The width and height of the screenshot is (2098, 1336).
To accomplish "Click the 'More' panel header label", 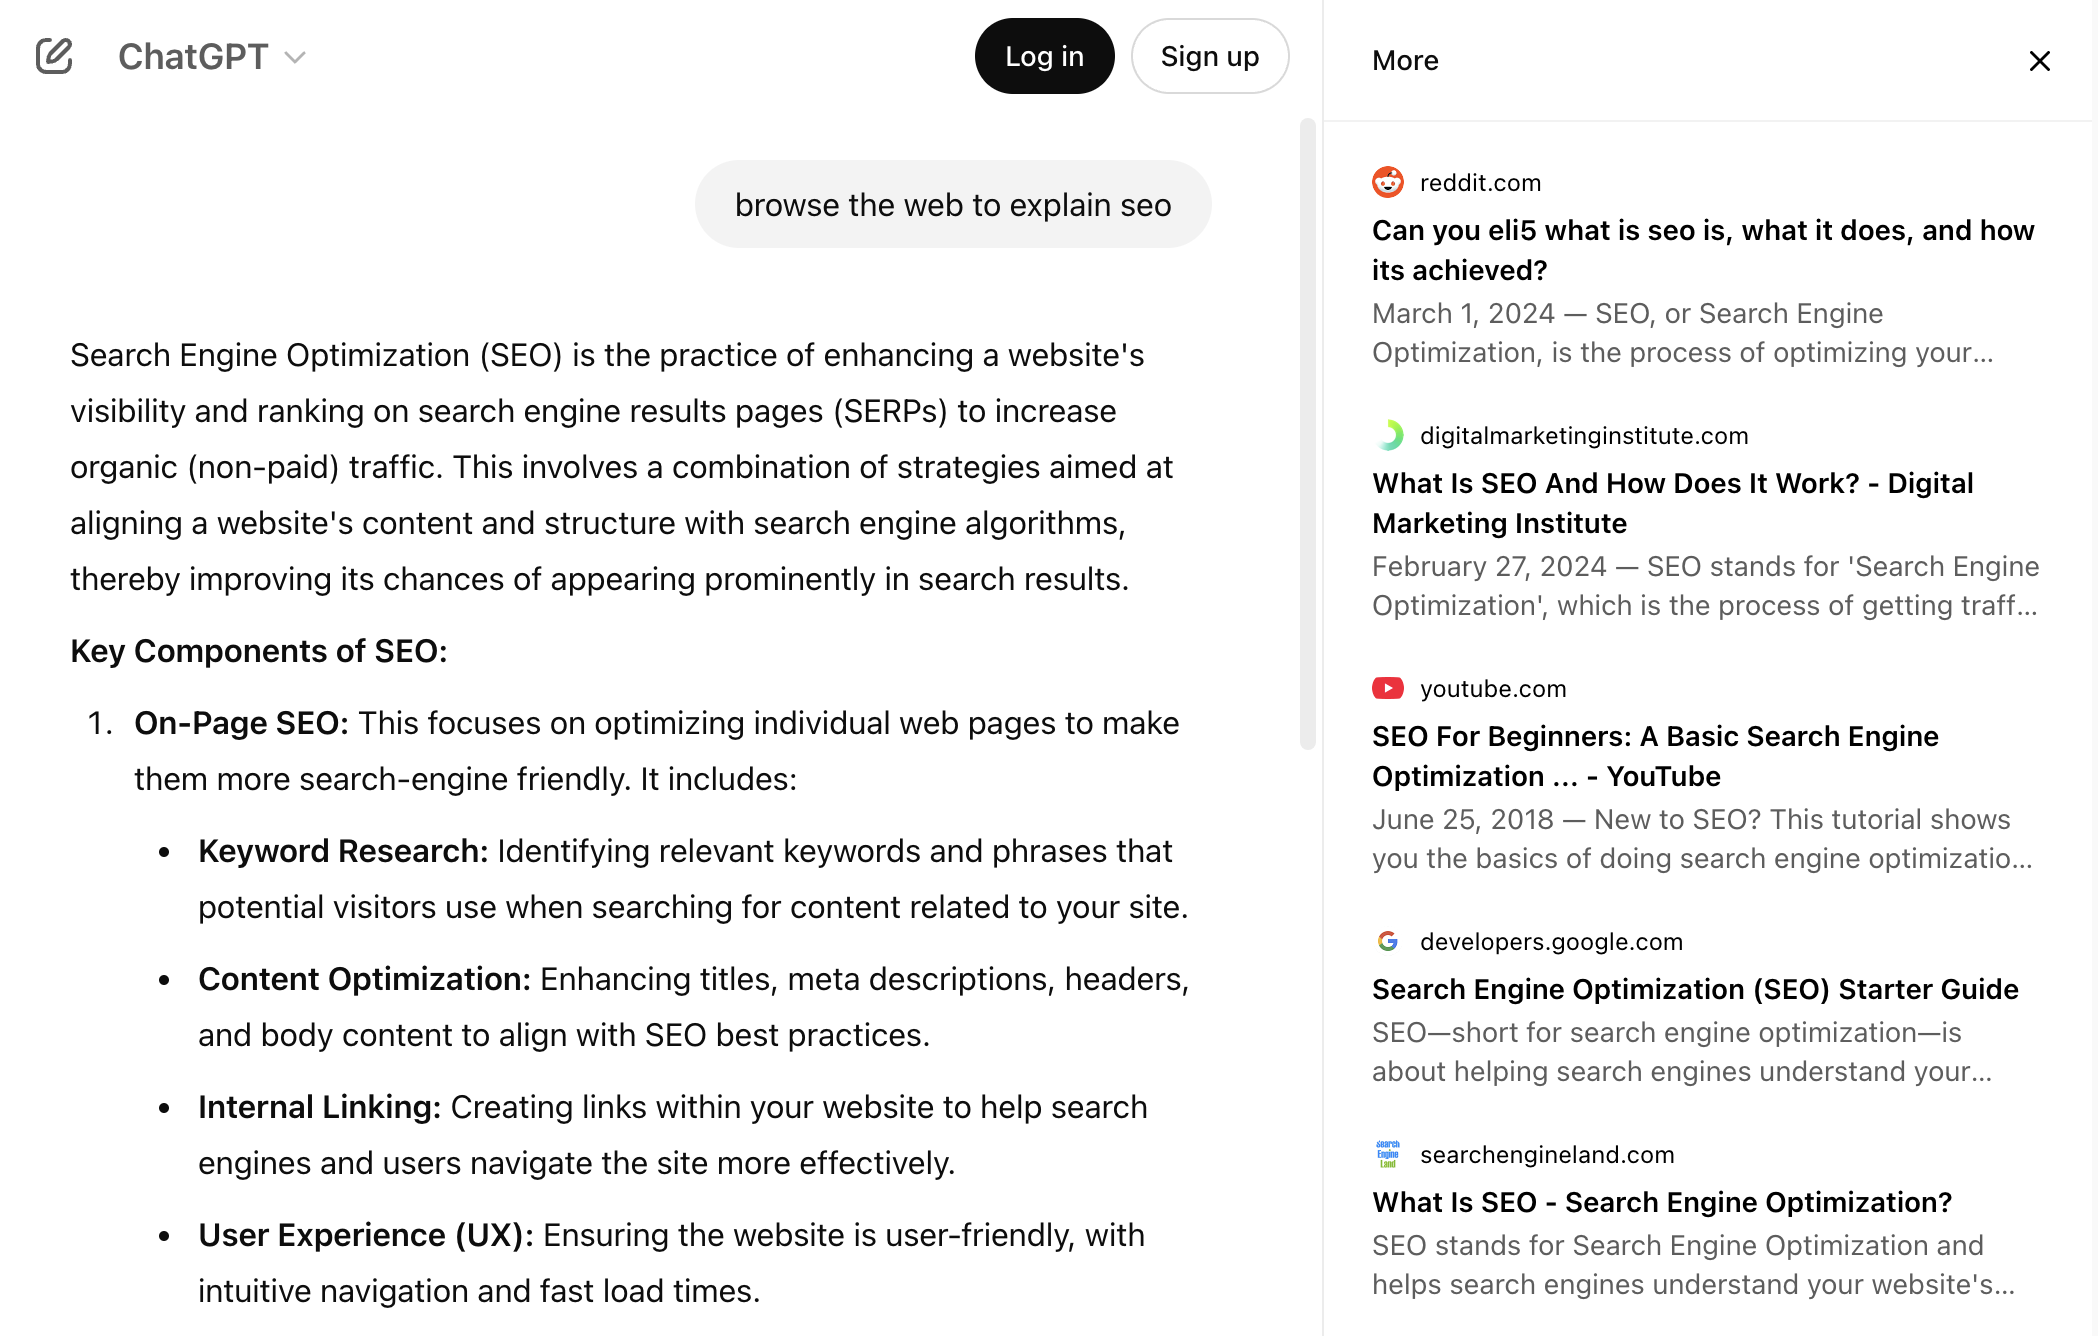I will [1405, 60].
